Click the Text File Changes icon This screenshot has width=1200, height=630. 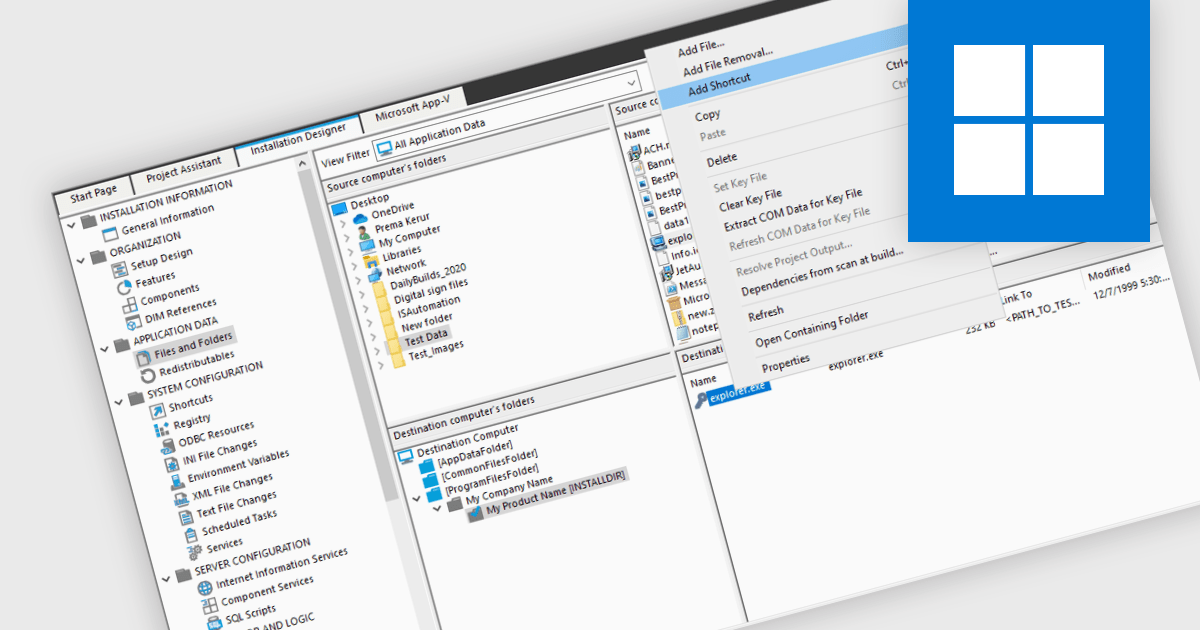coord(185,517)
